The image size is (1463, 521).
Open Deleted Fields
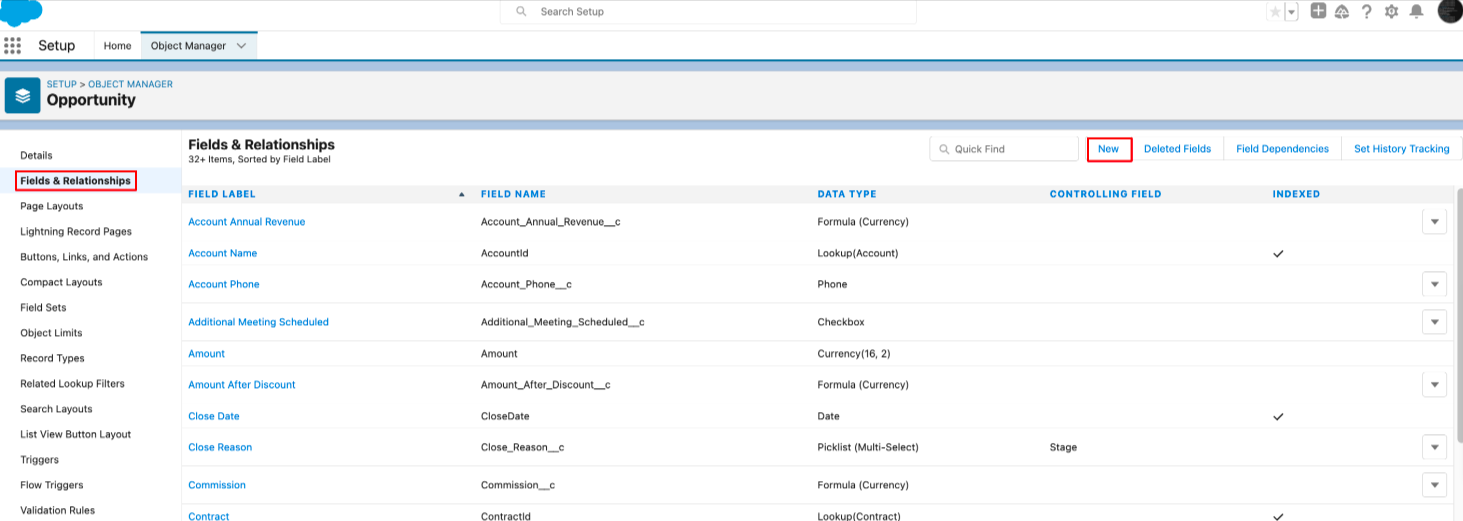pyautogui.click(x=1177, y=149)
